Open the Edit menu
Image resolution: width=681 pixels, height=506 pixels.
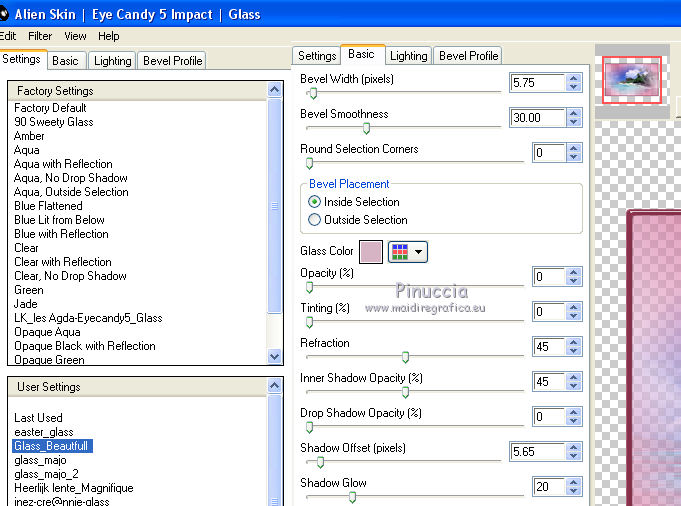[x=8, y=36]
